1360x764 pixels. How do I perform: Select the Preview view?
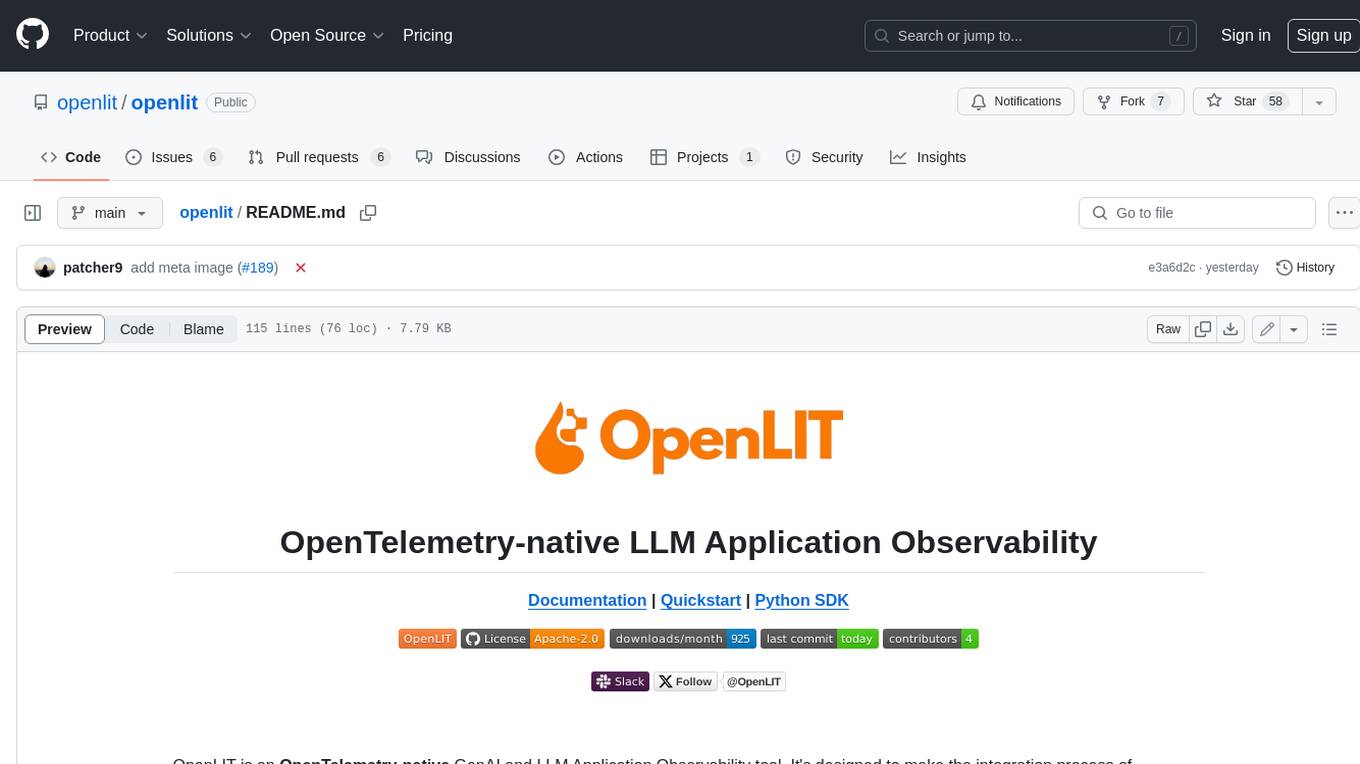[65, 329]
